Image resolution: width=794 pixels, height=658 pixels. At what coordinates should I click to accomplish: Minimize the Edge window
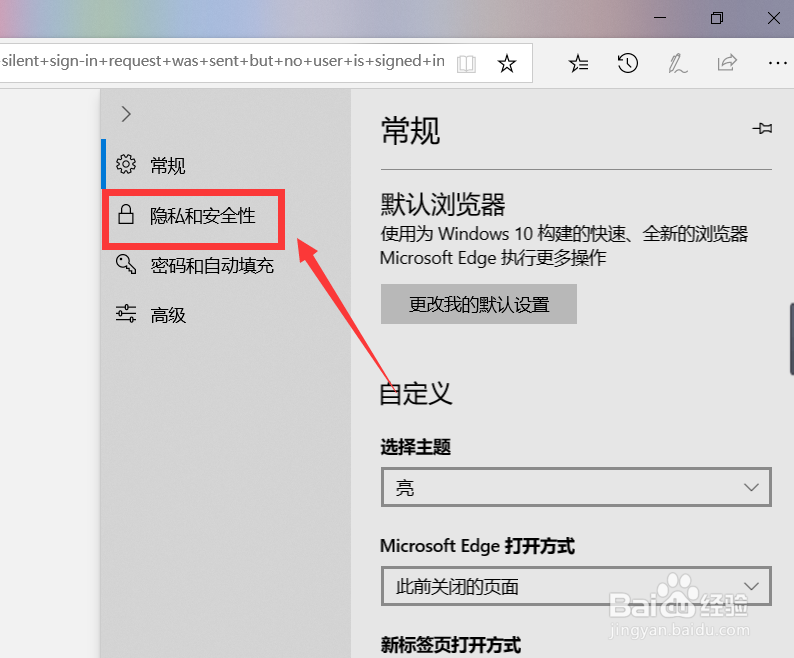pos(660,18)
